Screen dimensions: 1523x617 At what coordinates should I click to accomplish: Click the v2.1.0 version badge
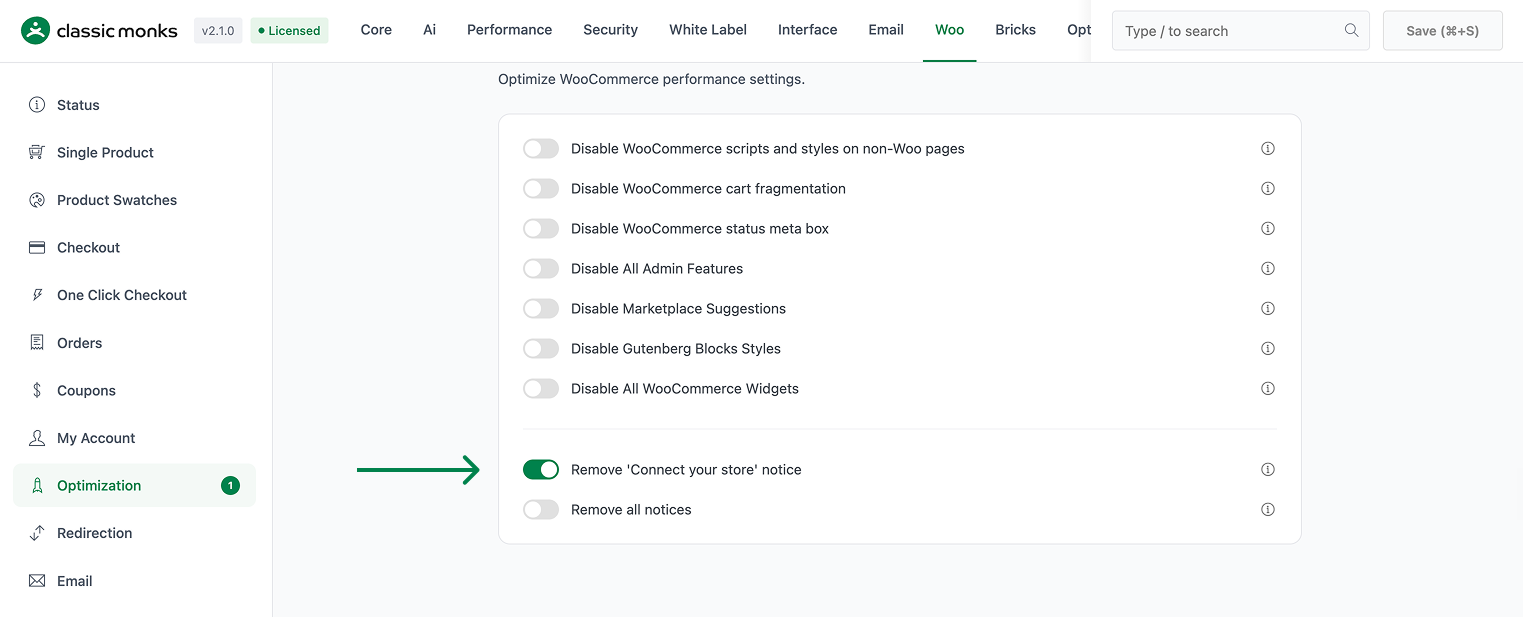(218, 30)
